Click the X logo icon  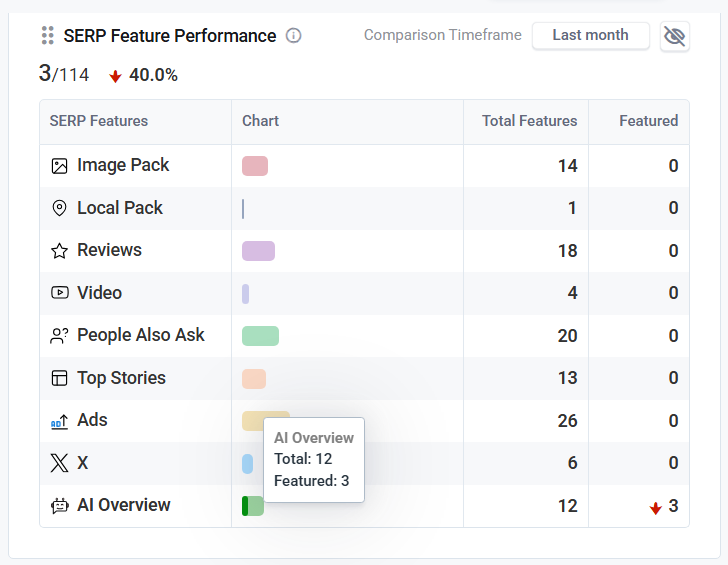59,463
